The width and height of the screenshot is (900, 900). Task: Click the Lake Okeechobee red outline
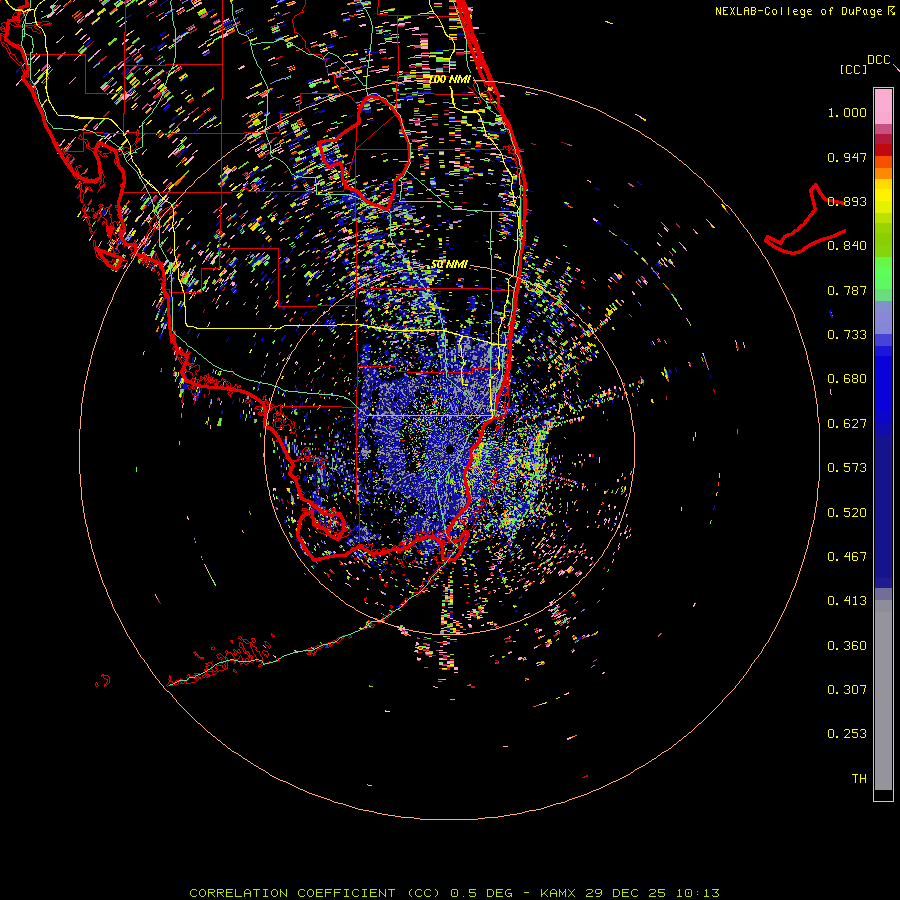pyautogui.click(x=365, y=153)
